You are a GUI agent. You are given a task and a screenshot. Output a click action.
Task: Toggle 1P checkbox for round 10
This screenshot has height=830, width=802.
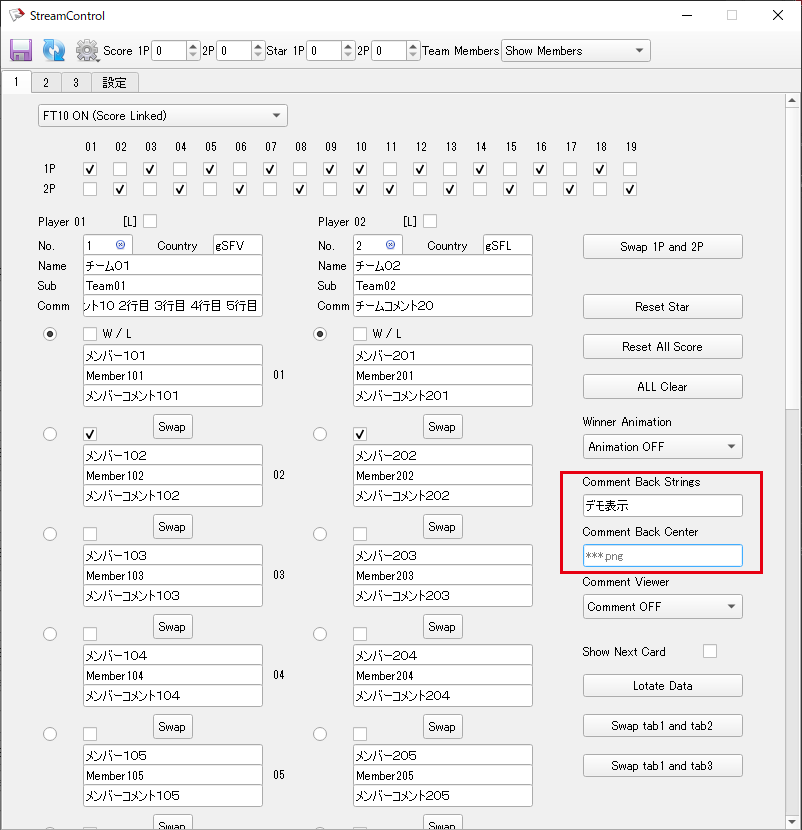tap(360, 169)
